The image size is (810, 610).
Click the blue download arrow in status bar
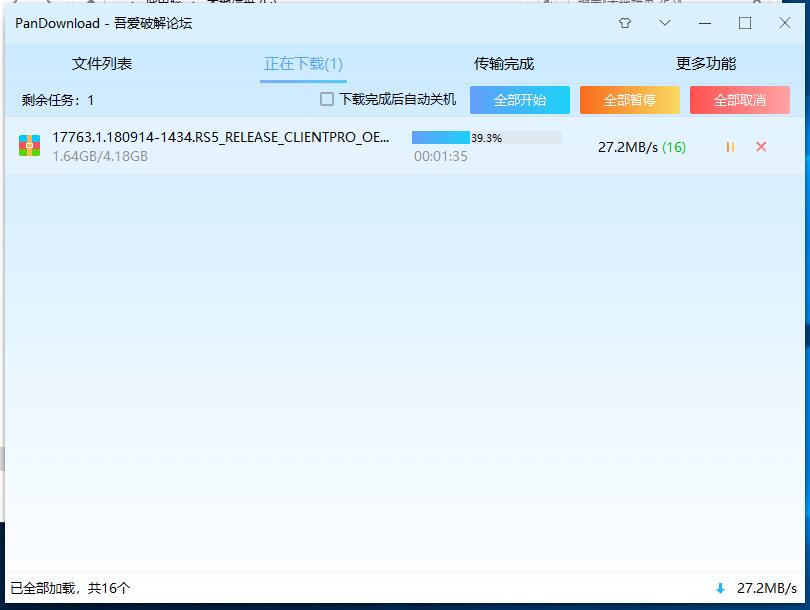click(720, 589)
